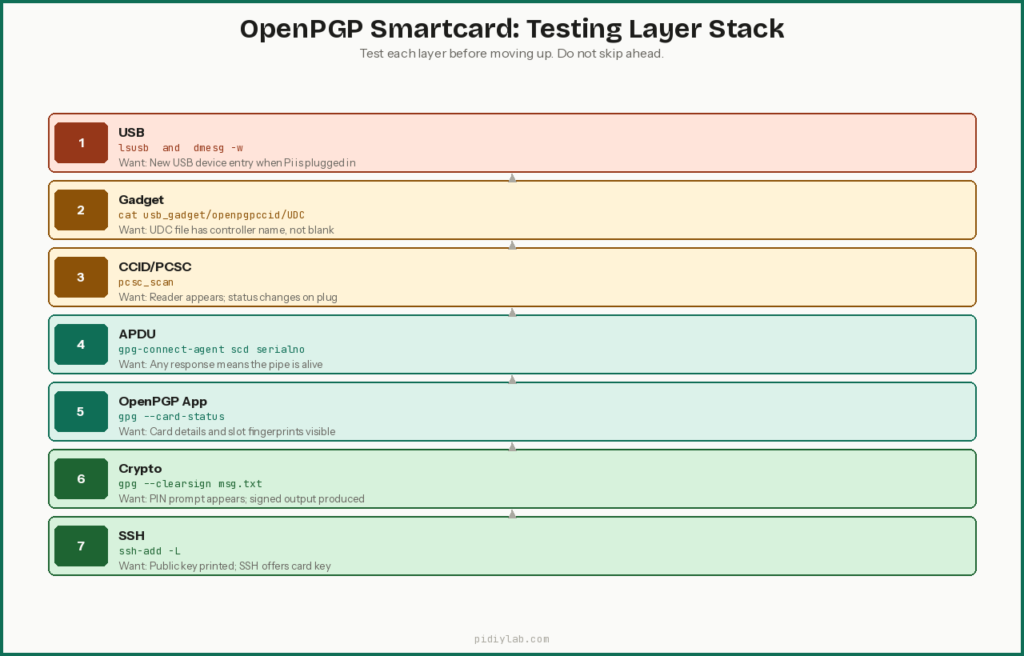Click 'Want: Reader appears' line

click(x=228, y=297)
